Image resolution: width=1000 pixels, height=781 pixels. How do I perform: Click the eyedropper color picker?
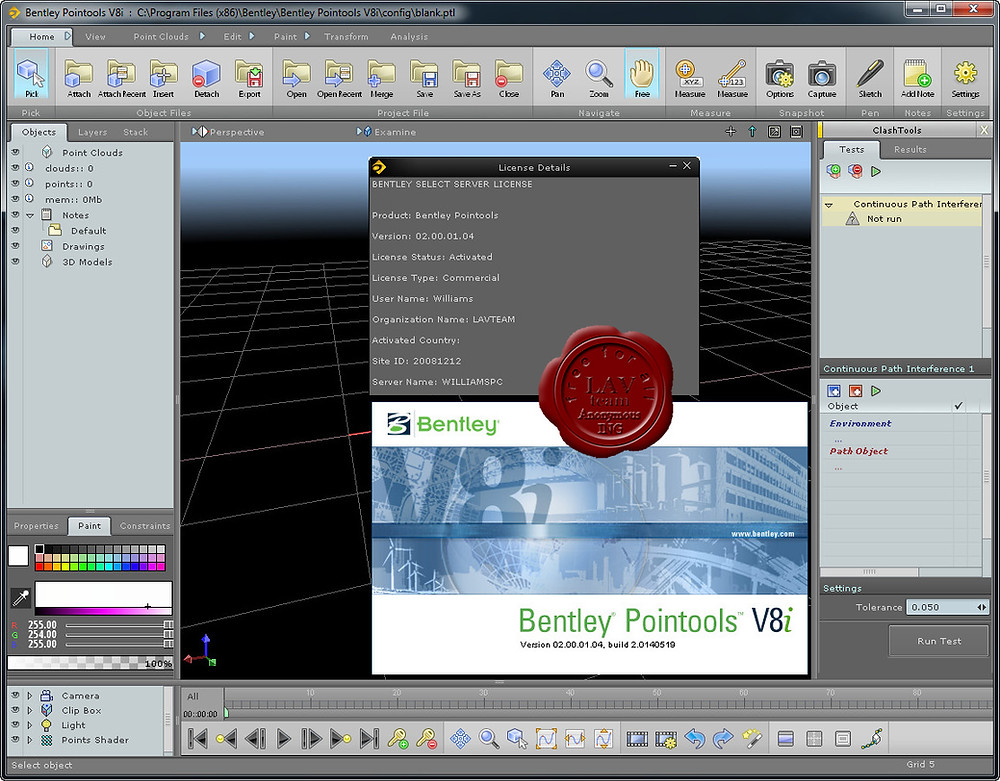pos(20,598)
